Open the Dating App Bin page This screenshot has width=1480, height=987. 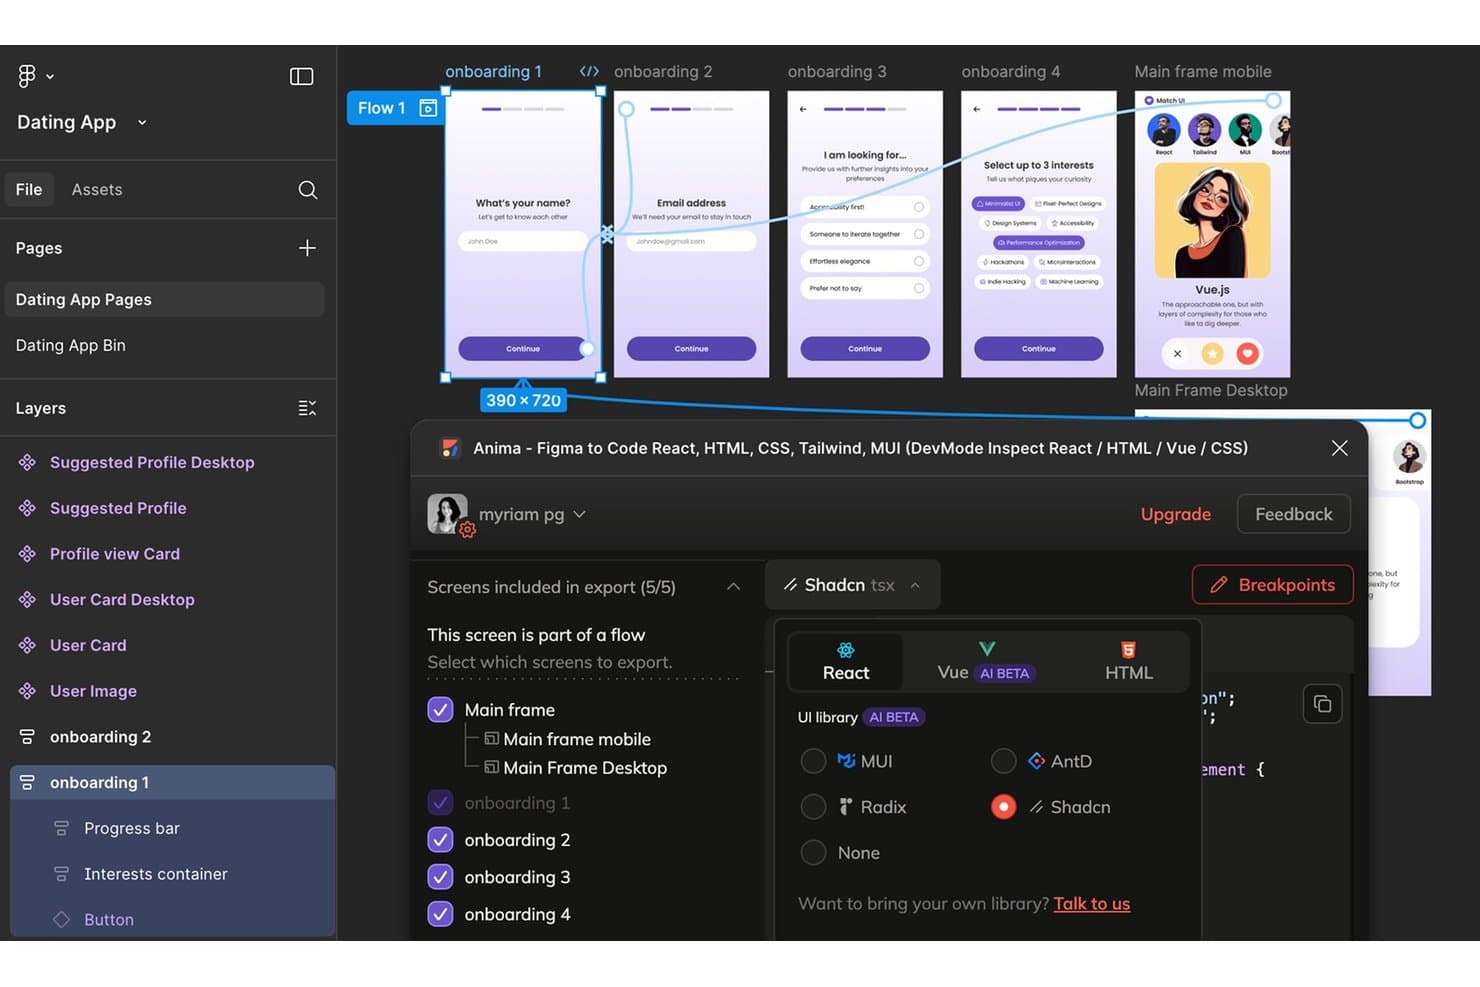pos(71,345)
